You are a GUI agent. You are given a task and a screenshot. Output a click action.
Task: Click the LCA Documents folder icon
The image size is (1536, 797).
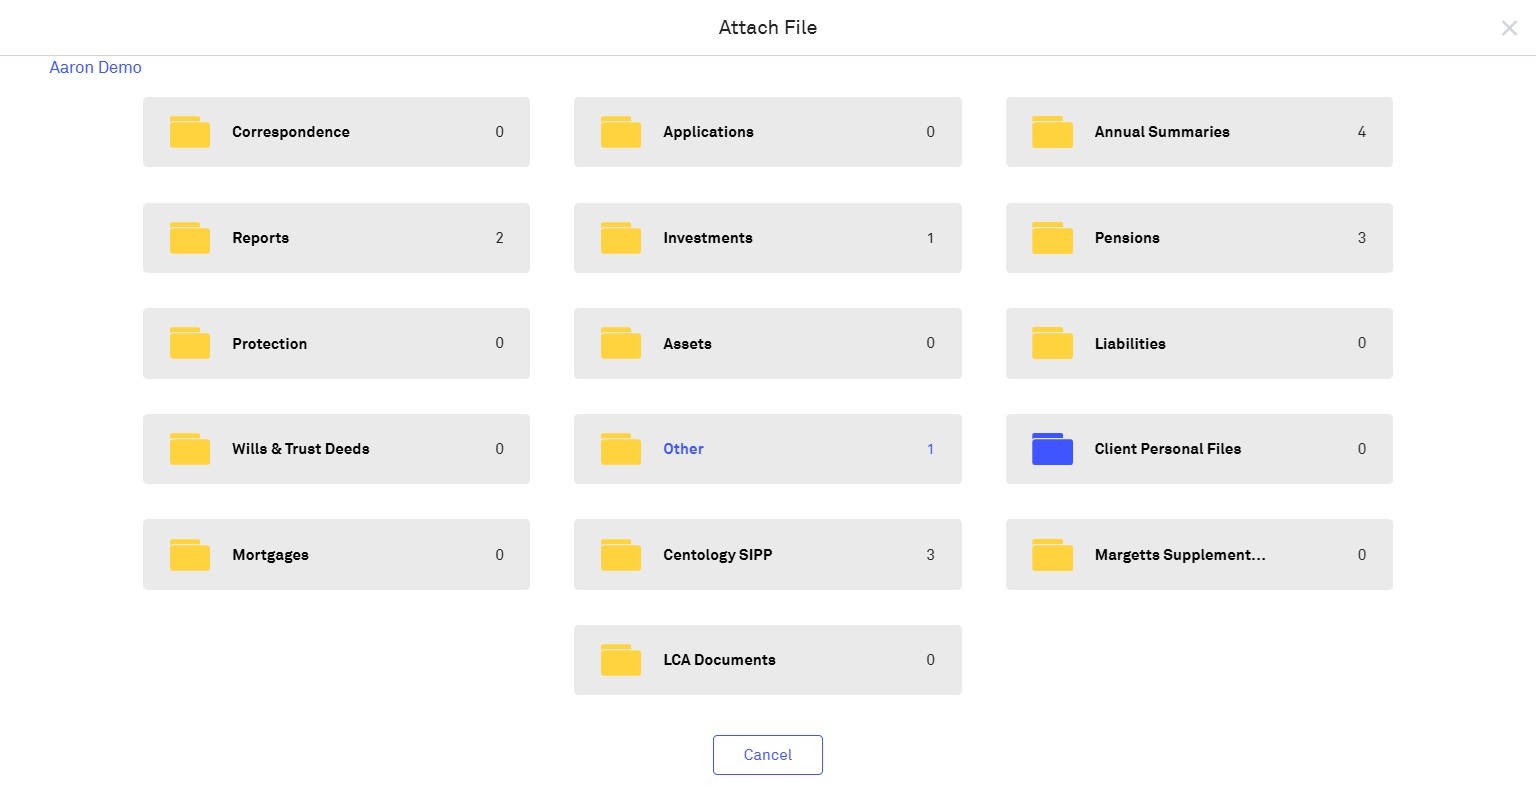pyautogui.click(x=621, y=660)
